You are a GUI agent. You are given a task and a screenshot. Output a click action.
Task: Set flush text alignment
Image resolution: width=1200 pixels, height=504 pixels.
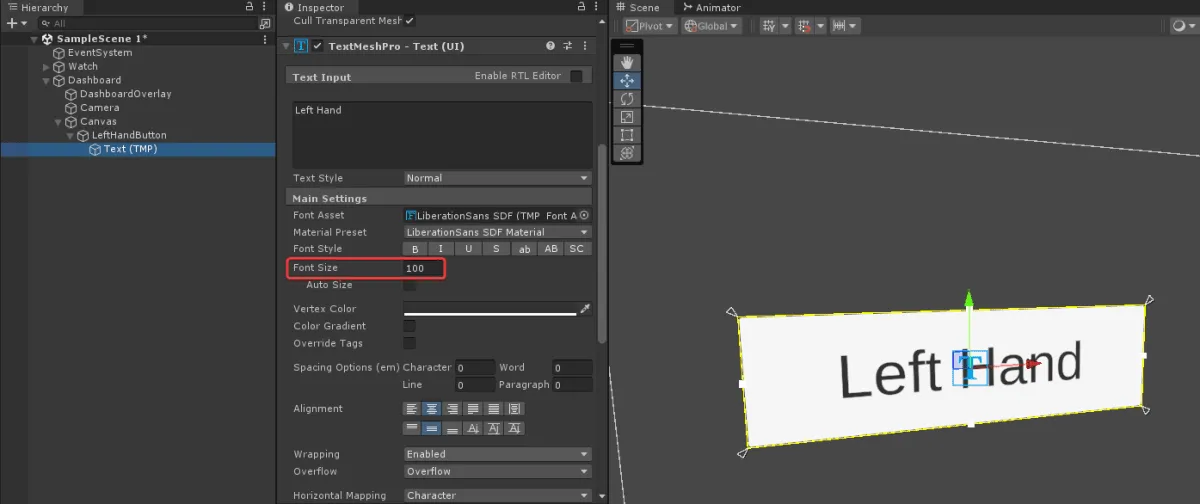494,408
